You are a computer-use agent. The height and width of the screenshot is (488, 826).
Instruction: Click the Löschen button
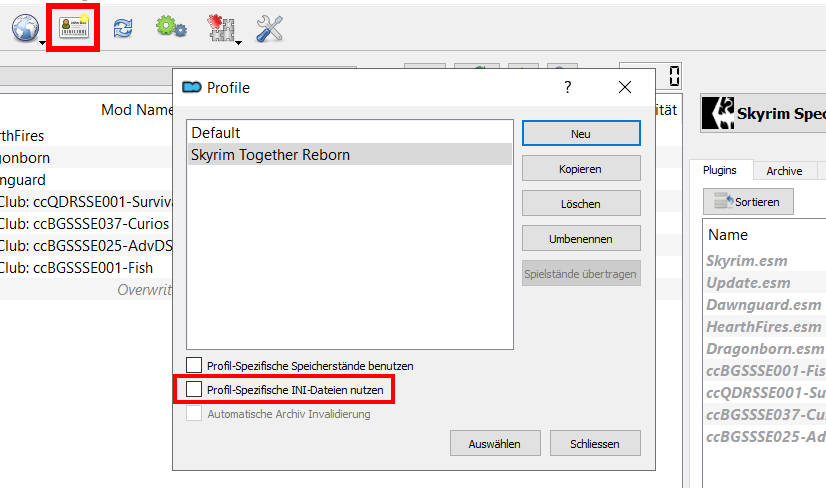(581, 203)
